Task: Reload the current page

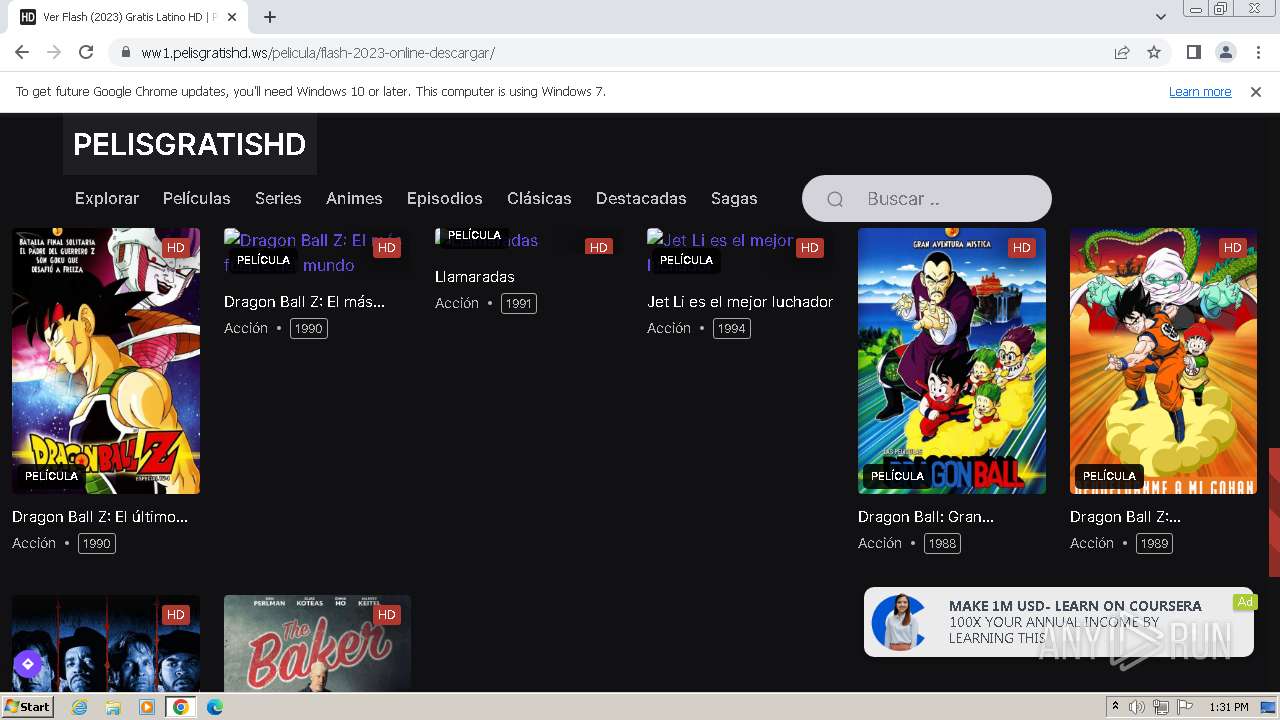Action: [x=86, y=52]
